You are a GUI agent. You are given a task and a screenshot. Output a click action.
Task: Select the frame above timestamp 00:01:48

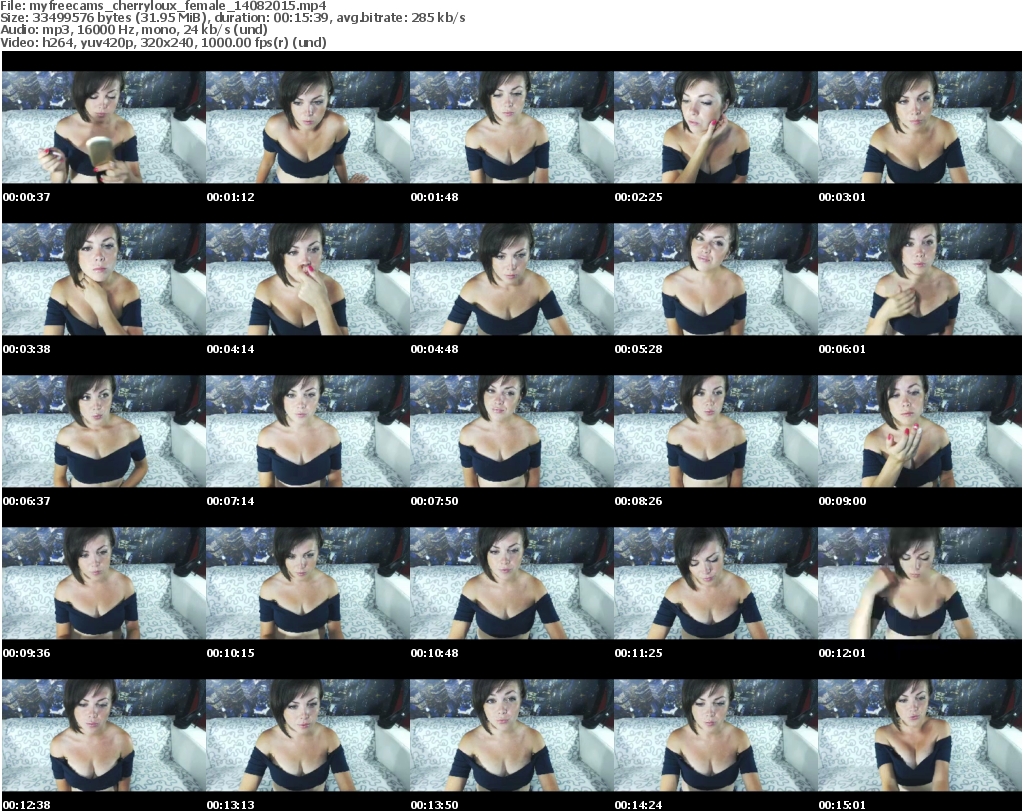pyautogui.click(x=511, y=127)
